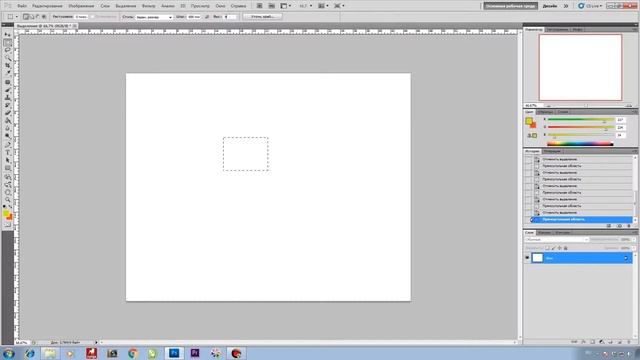Open the Изображение menu
This screenshot has height=360, width=640.
tap(81, 6)
